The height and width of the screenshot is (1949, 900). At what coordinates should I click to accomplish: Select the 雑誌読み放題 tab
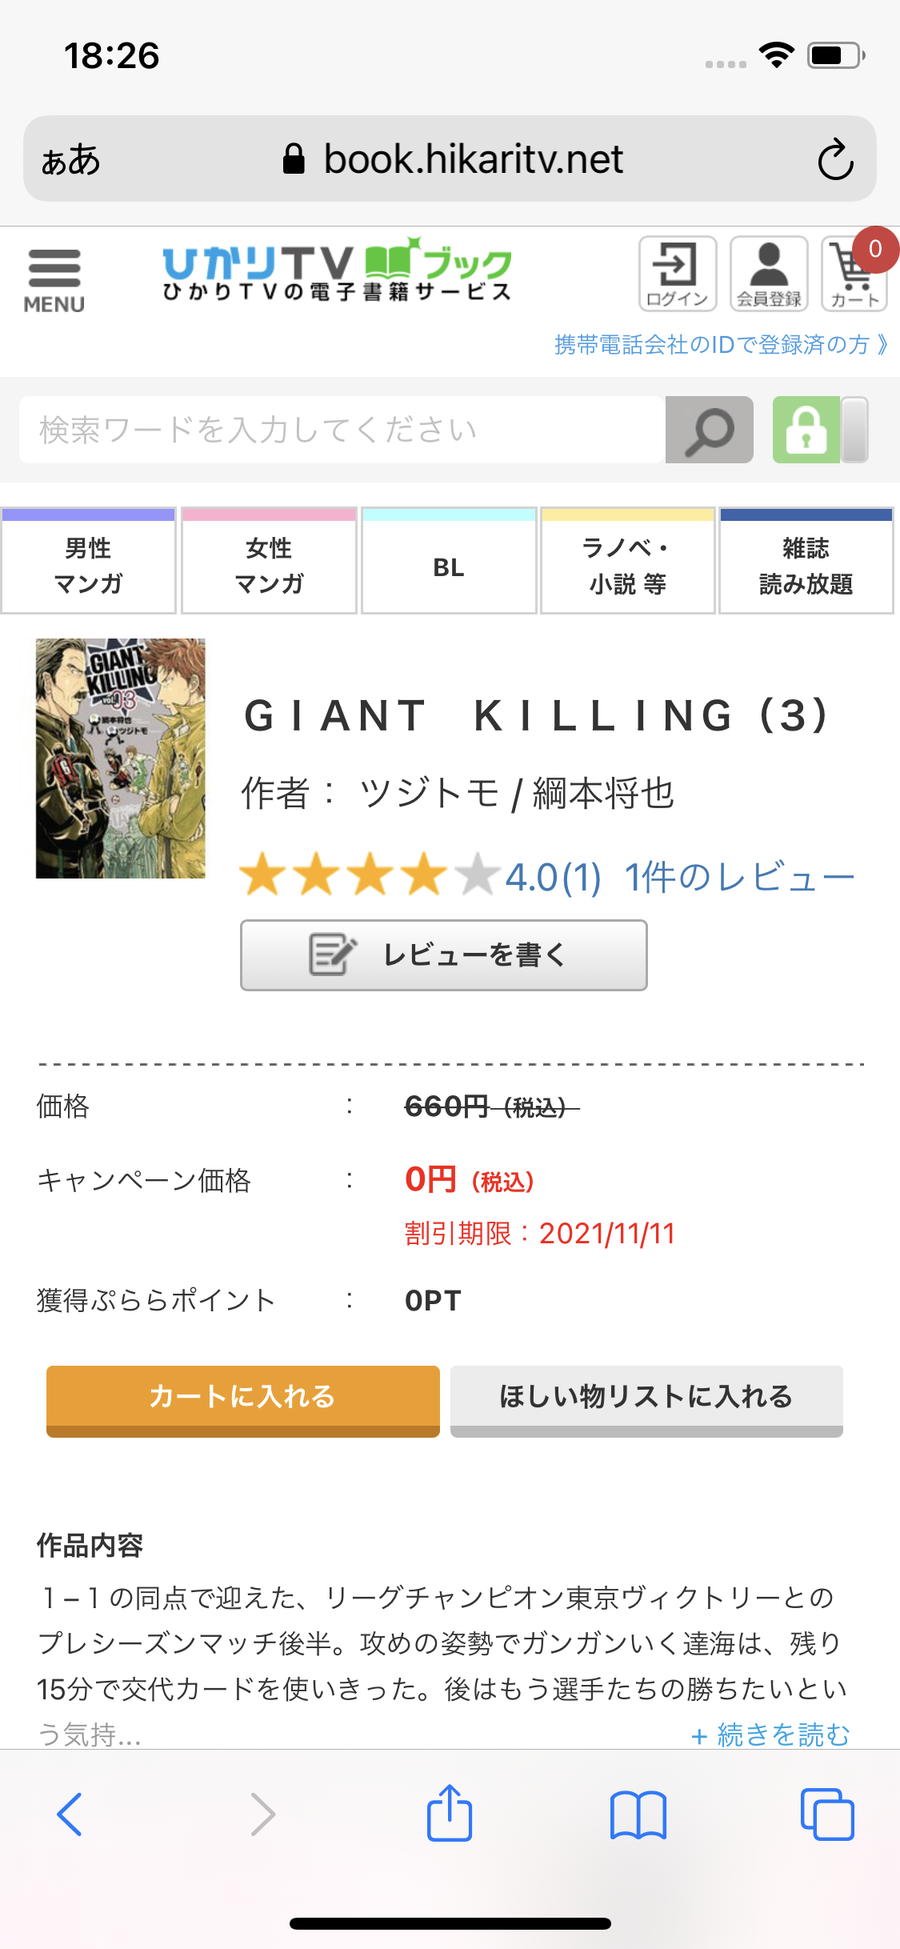pyautogui.click(x=806, y=561)
